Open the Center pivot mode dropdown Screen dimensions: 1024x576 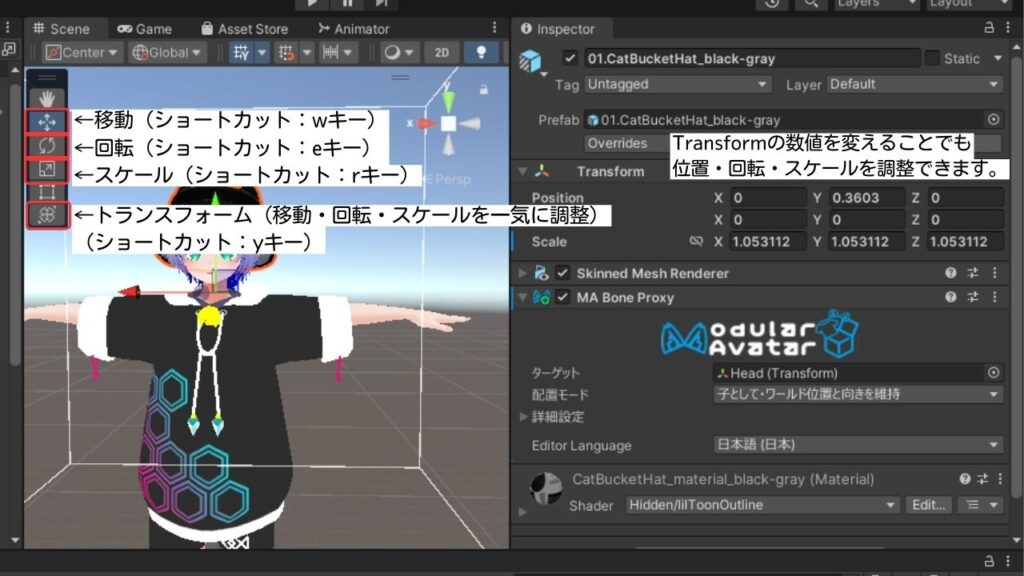tap(82, 53)
